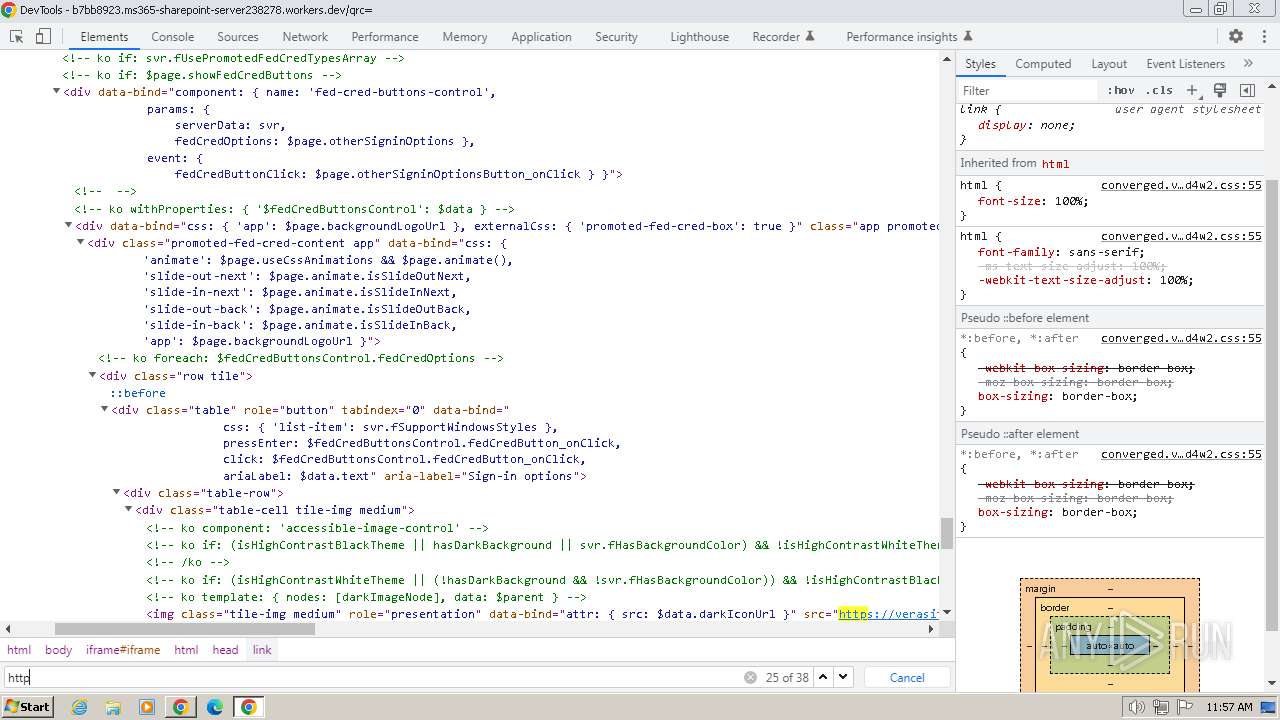The height and width of the screenshot is (720, 1280).
Task: Add a new style rule
Action: [x=1191, y=90]
